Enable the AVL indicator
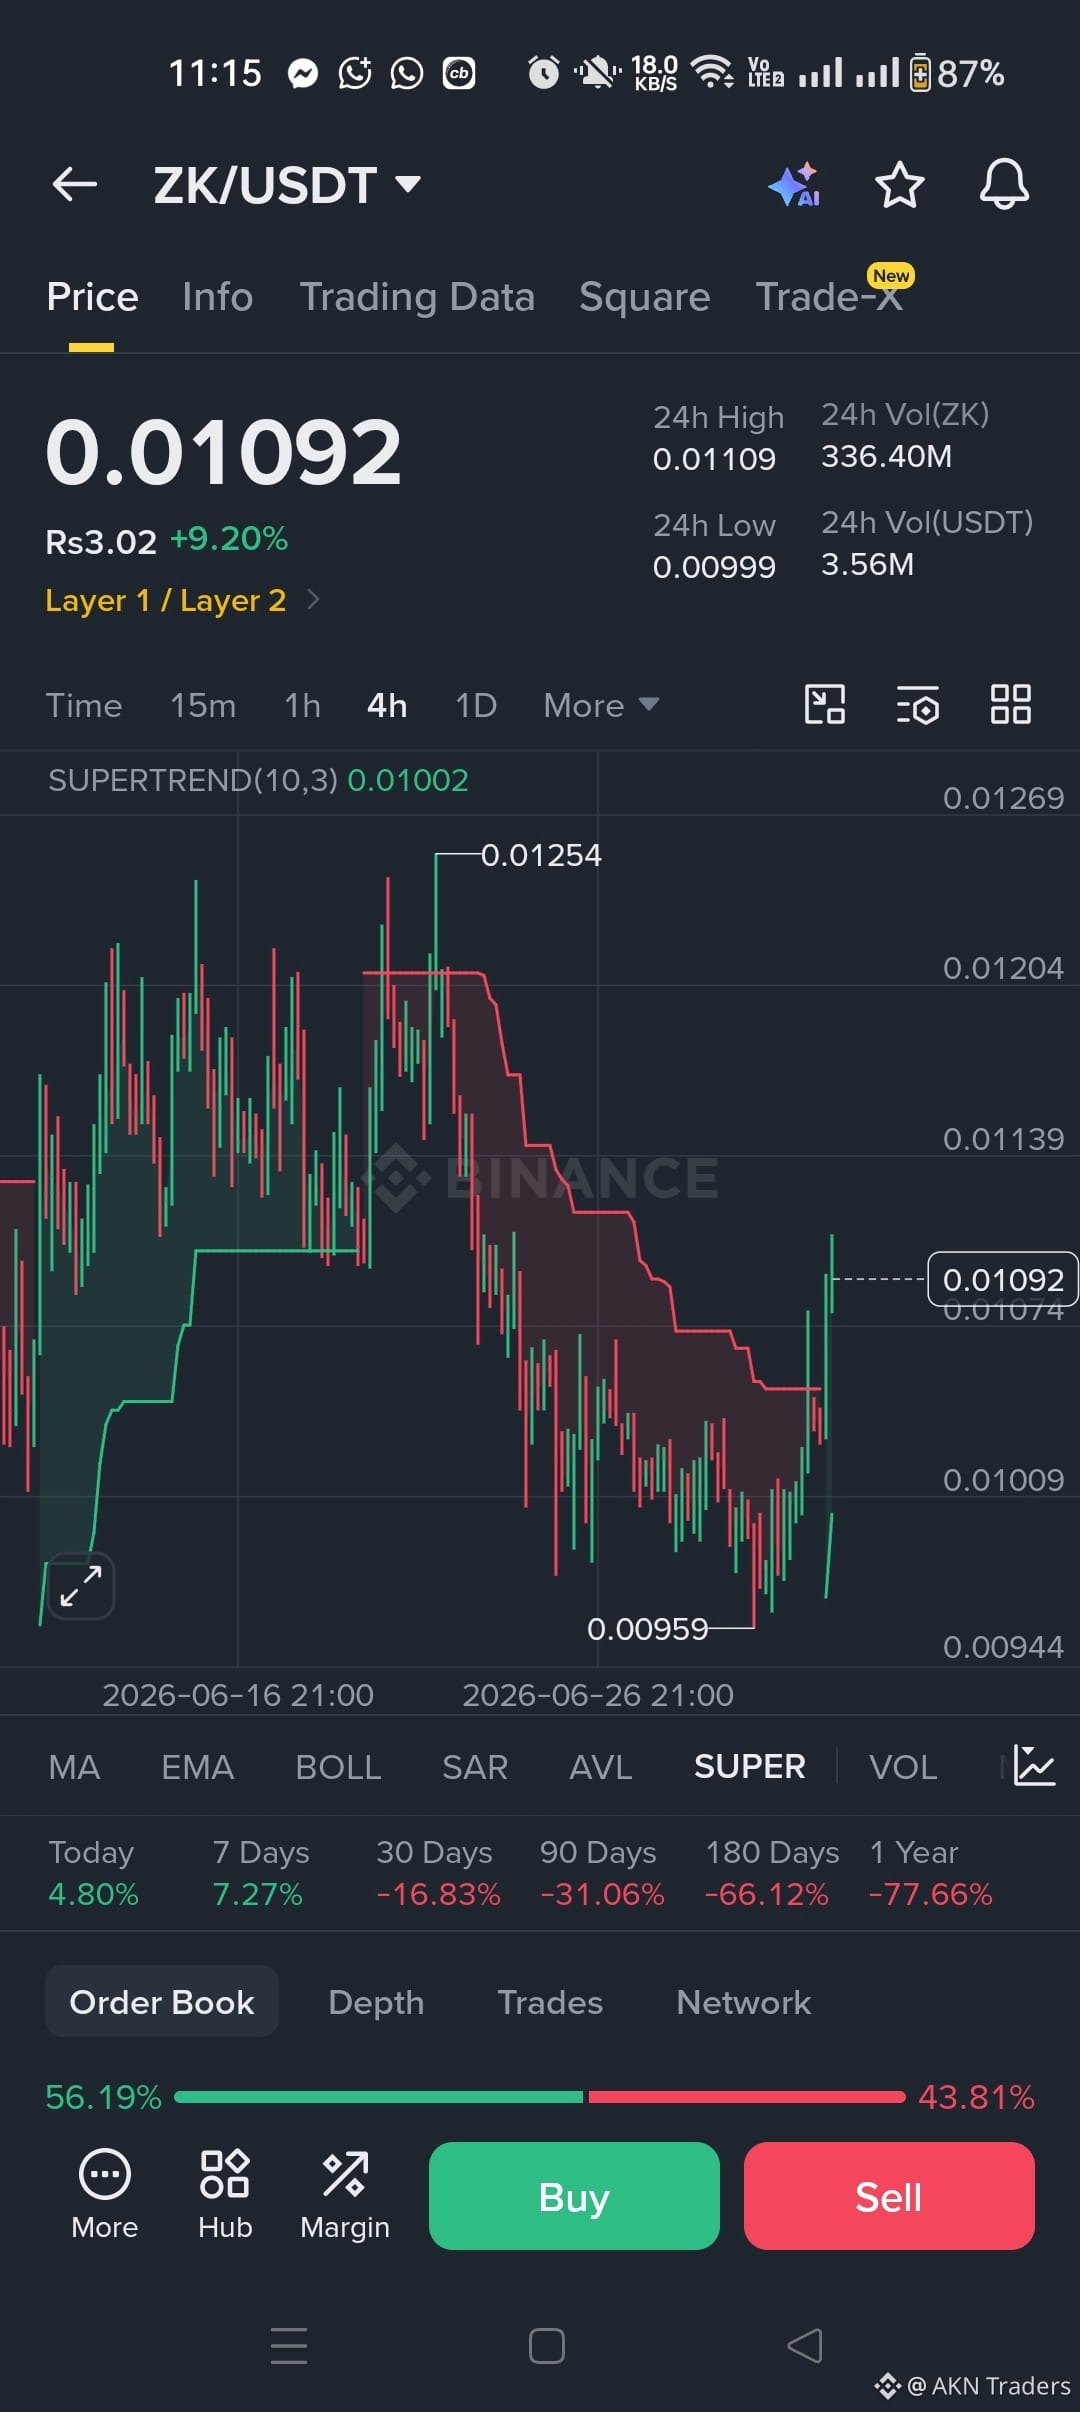The image size is (1080, 2412). point(600,1767)
